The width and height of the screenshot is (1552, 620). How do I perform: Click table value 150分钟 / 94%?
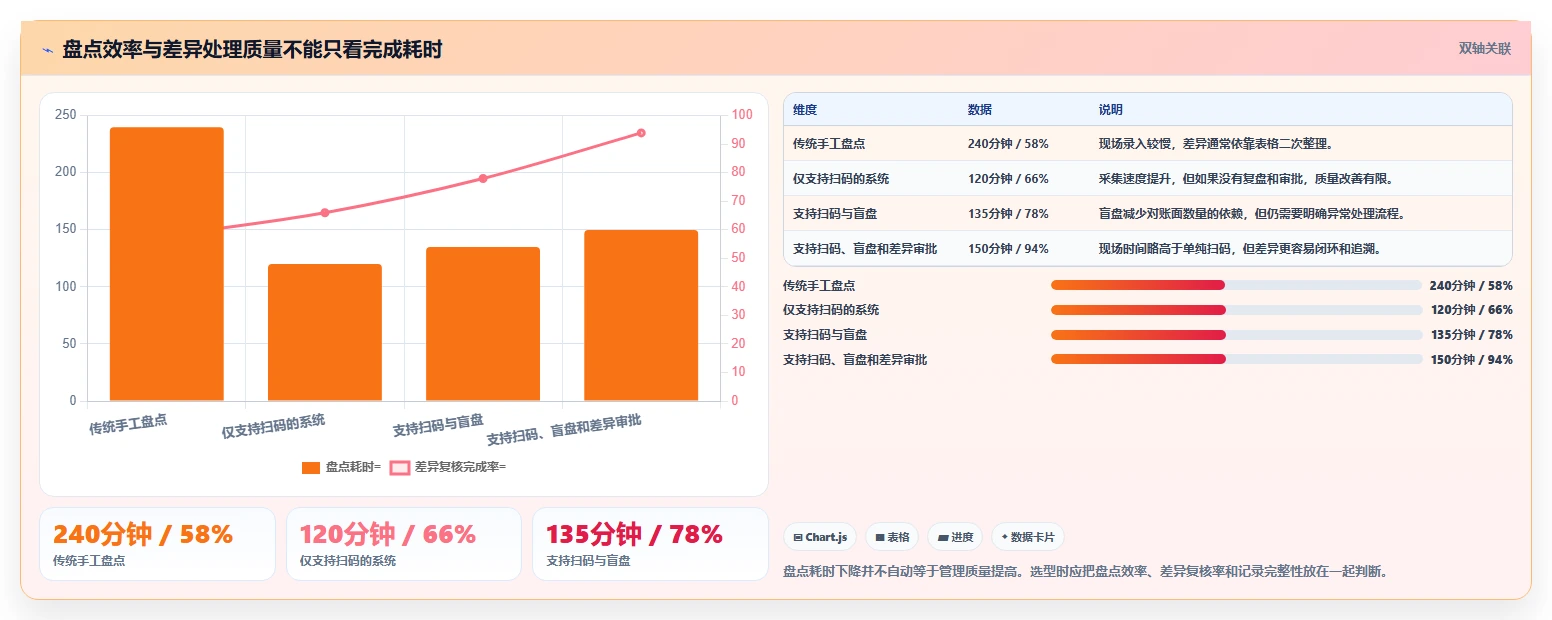coord(1008,249)
